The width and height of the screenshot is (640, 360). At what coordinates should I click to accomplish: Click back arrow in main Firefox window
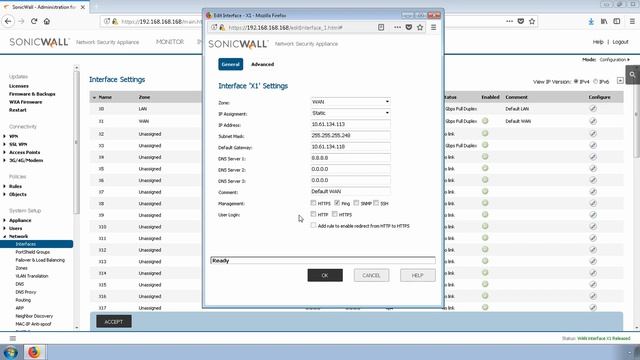(x=9, y=21)
